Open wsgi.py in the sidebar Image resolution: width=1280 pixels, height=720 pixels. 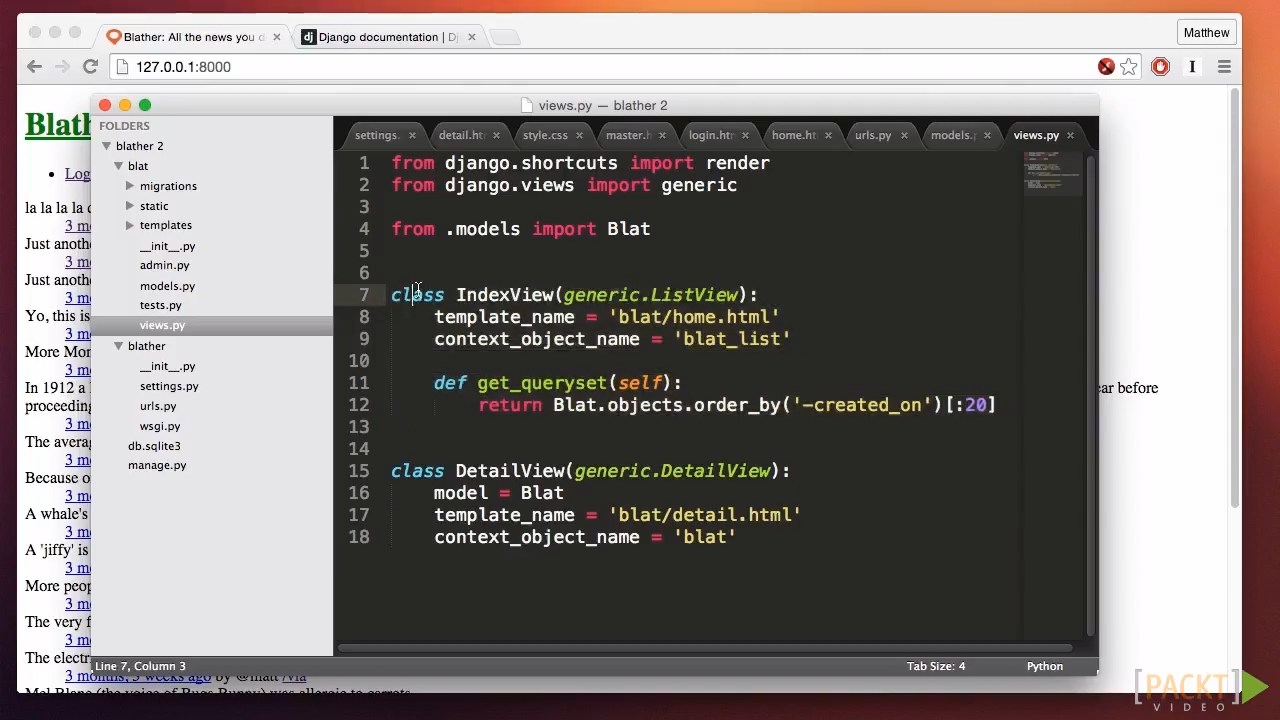(160, 426)
